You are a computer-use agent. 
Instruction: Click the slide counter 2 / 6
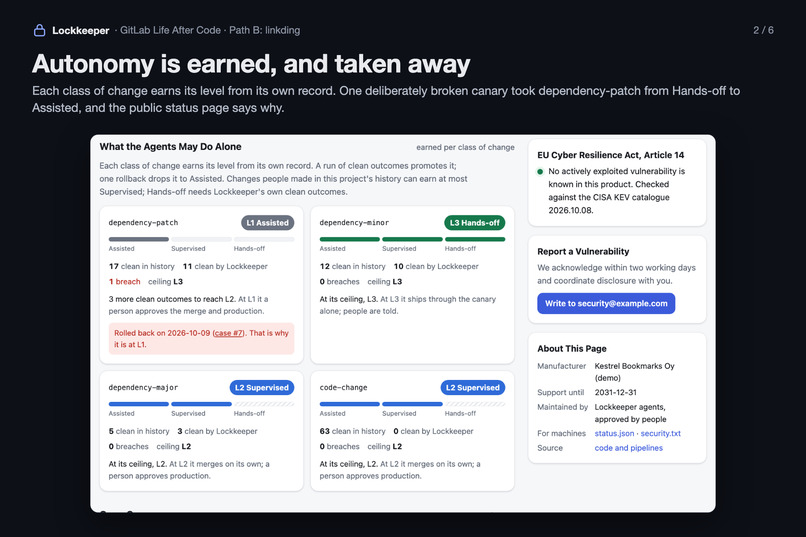(x=763, y=30)
